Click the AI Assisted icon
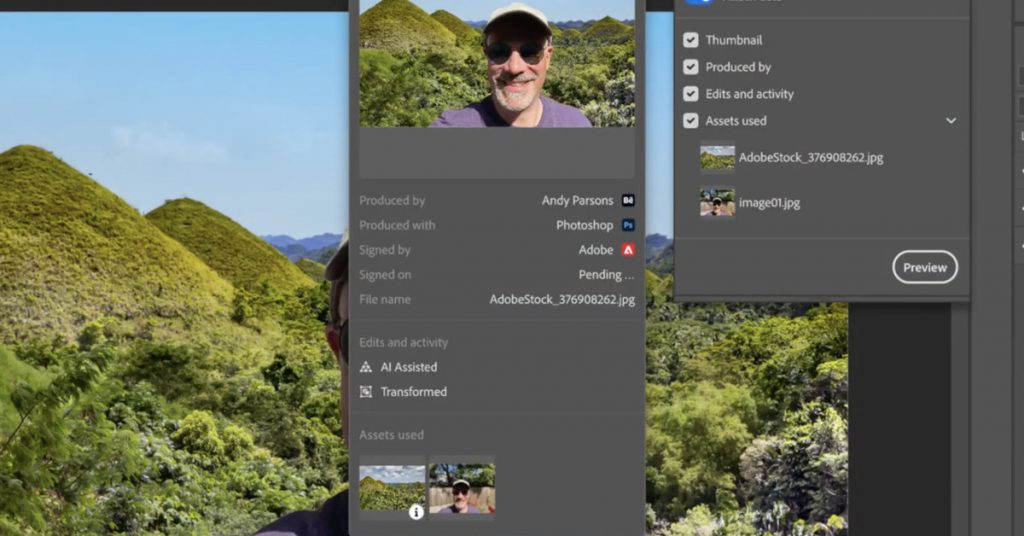The image size is (1024, 536). pos(366,367)
